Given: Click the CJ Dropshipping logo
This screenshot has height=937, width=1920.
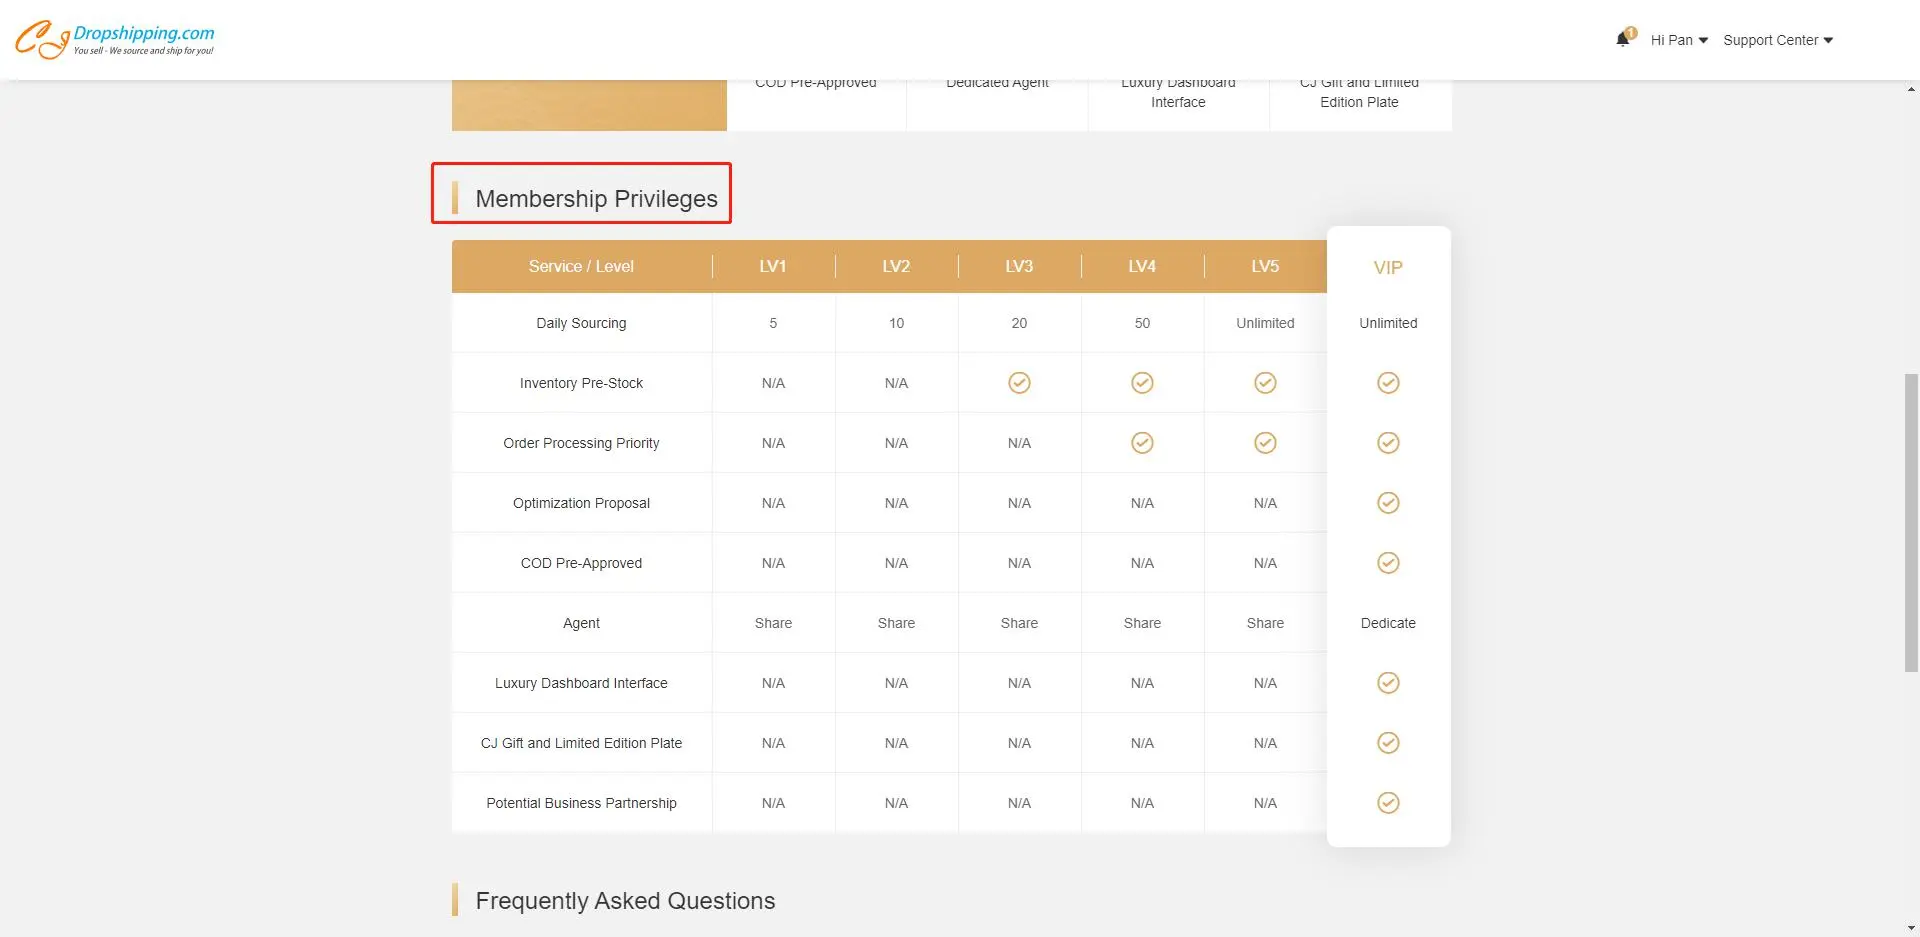Looking at the screenshot, I should tap(114, 39).
